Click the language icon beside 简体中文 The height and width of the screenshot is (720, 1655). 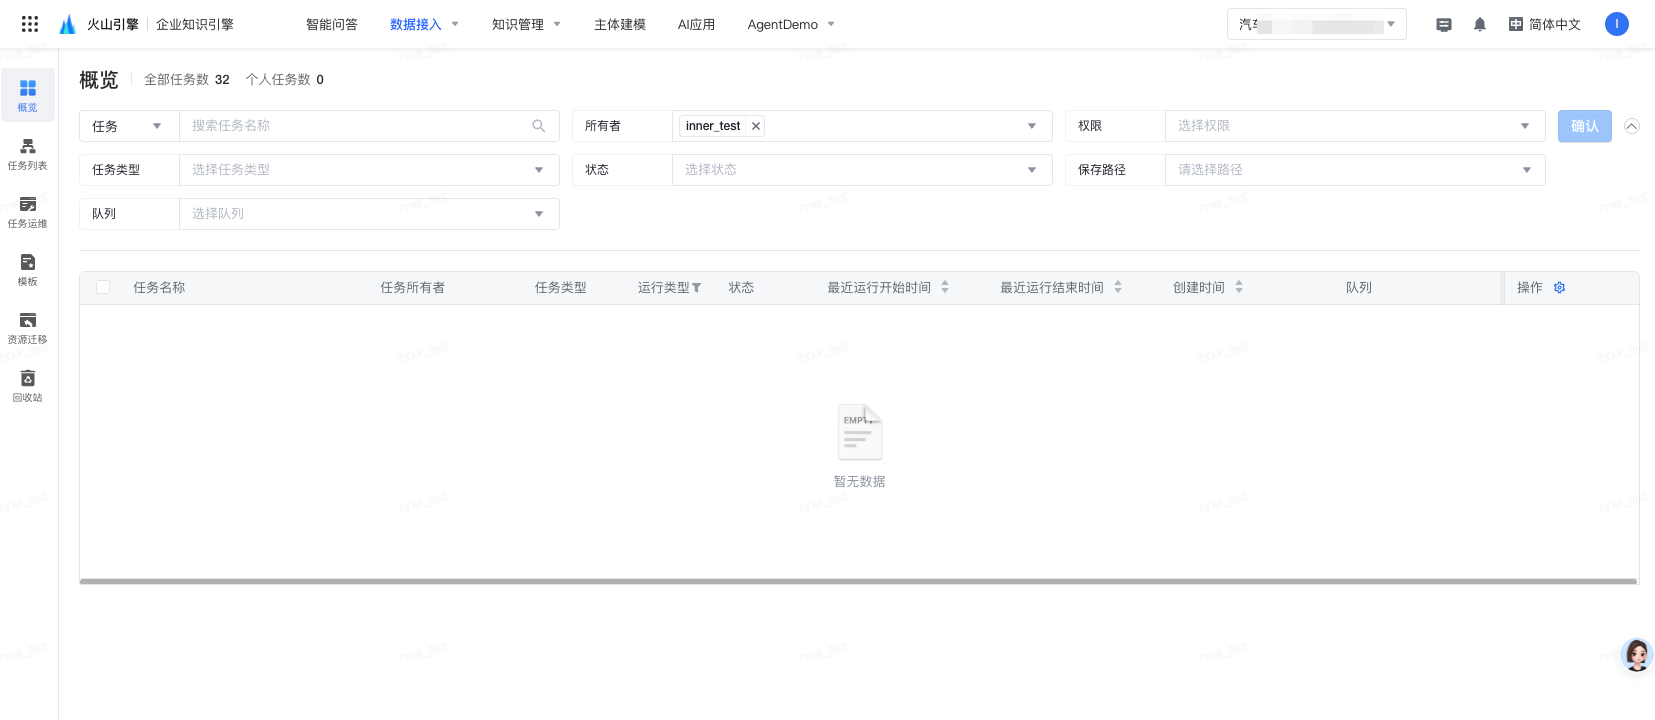coord(1516,24)
